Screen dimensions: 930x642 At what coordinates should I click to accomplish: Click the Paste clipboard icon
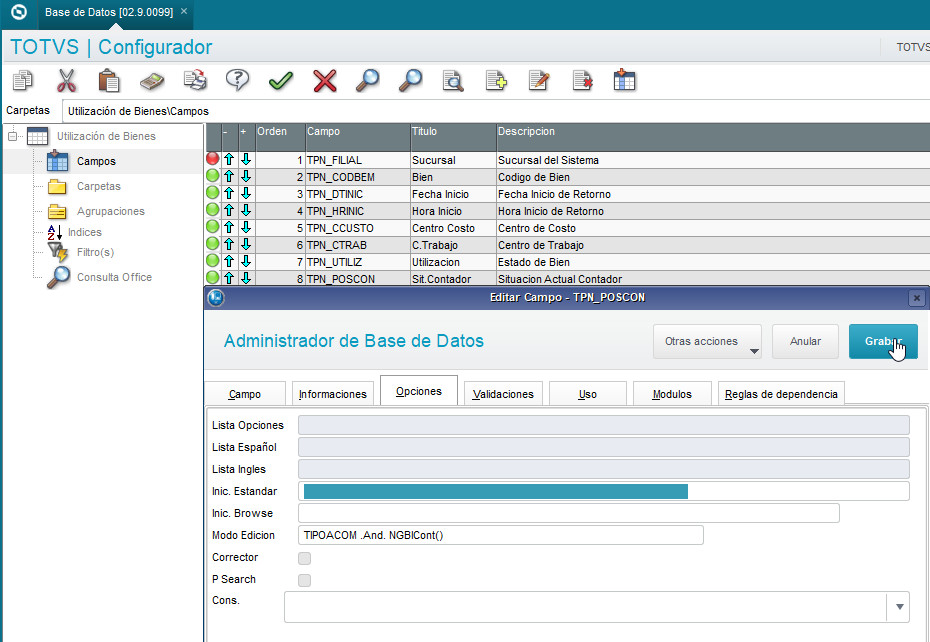coord(109,80)
